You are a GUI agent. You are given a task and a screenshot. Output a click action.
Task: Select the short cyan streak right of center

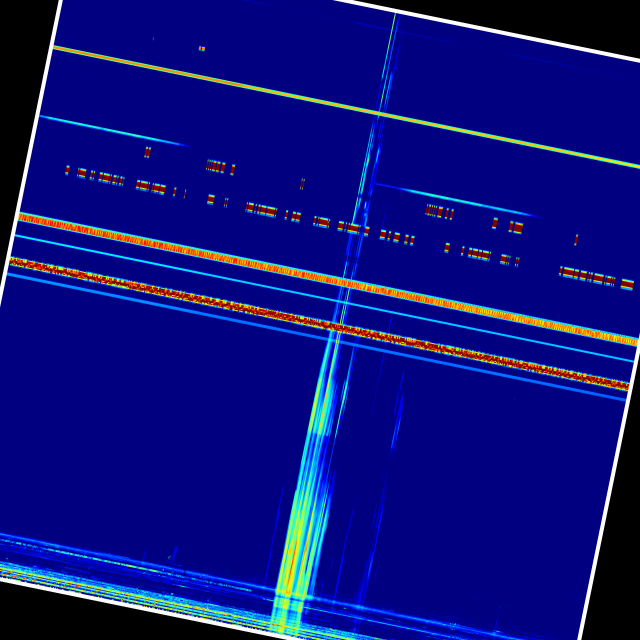[x=450, y=198]
